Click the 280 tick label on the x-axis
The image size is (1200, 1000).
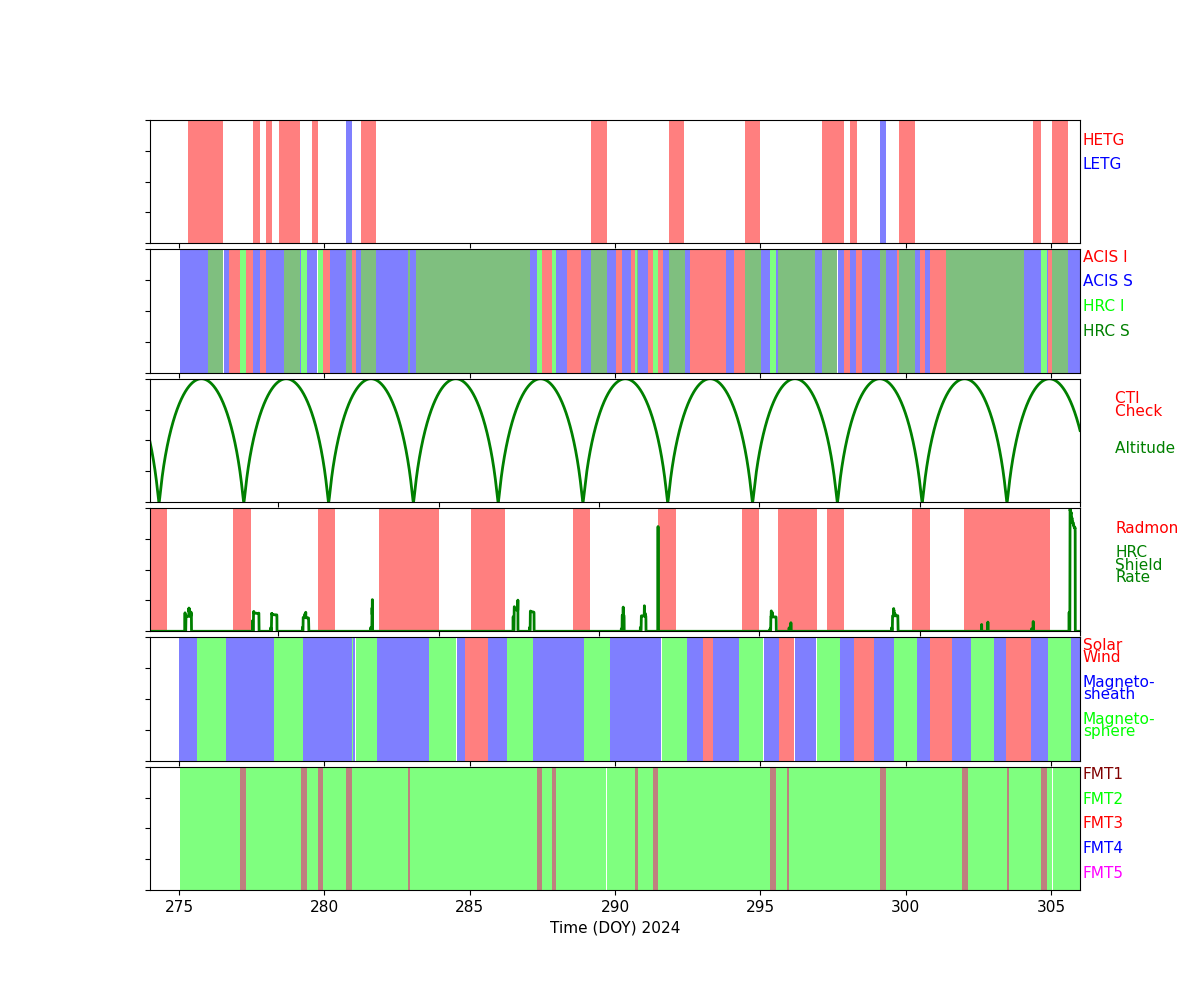[324, 906]
